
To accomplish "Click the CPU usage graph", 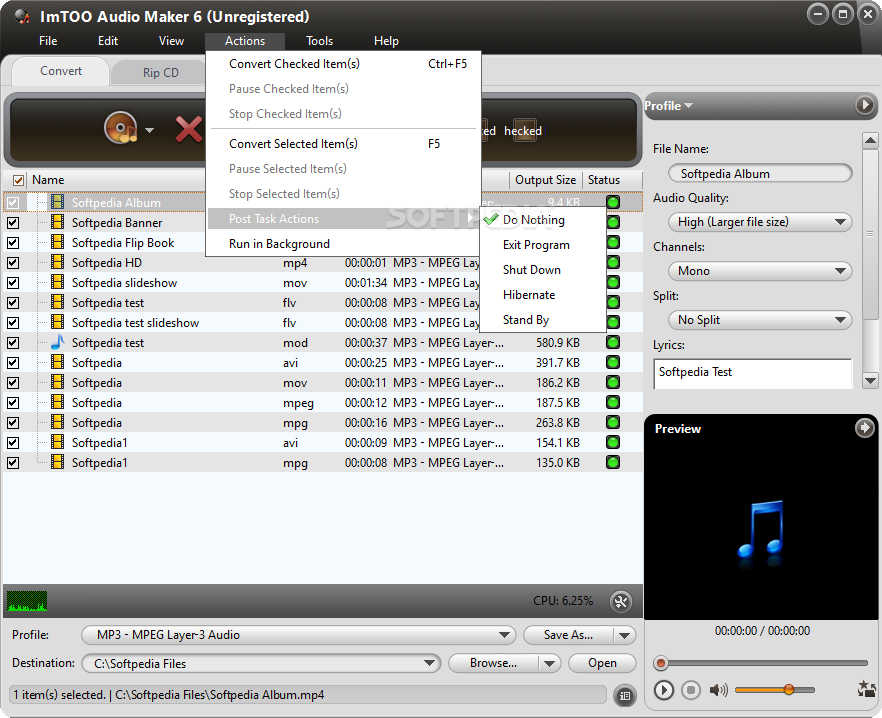I will (27, 601).
